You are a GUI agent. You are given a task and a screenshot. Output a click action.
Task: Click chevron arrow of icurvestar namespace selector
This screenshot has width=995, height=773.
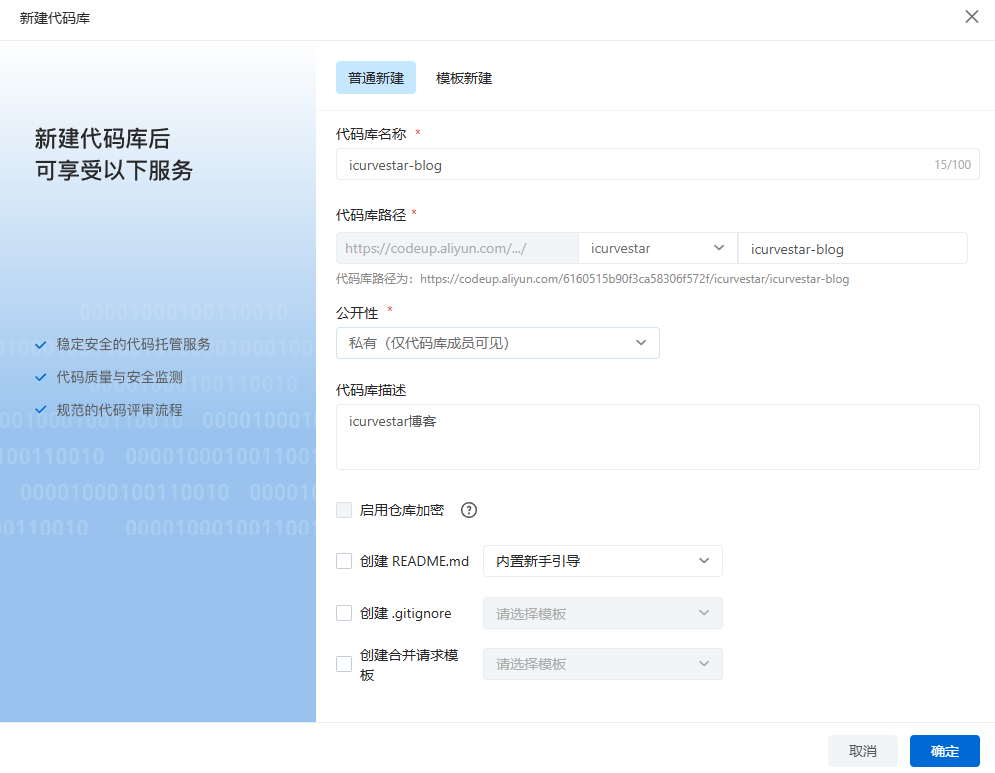coord(719,248)
